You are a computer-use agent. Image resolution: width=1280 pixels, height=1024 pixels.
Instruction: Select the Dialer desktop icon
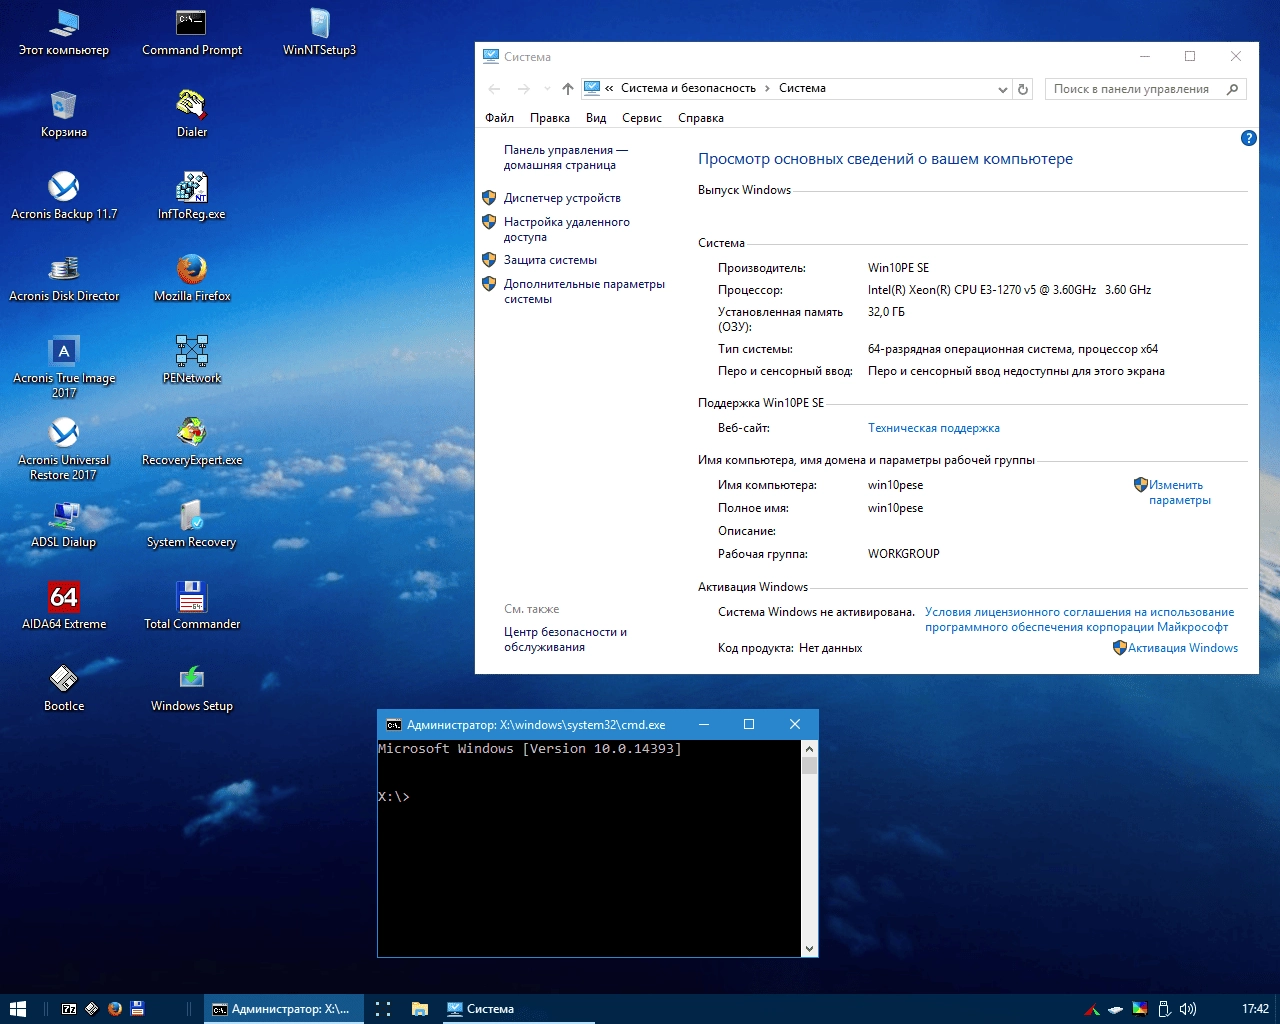[192, 115]
